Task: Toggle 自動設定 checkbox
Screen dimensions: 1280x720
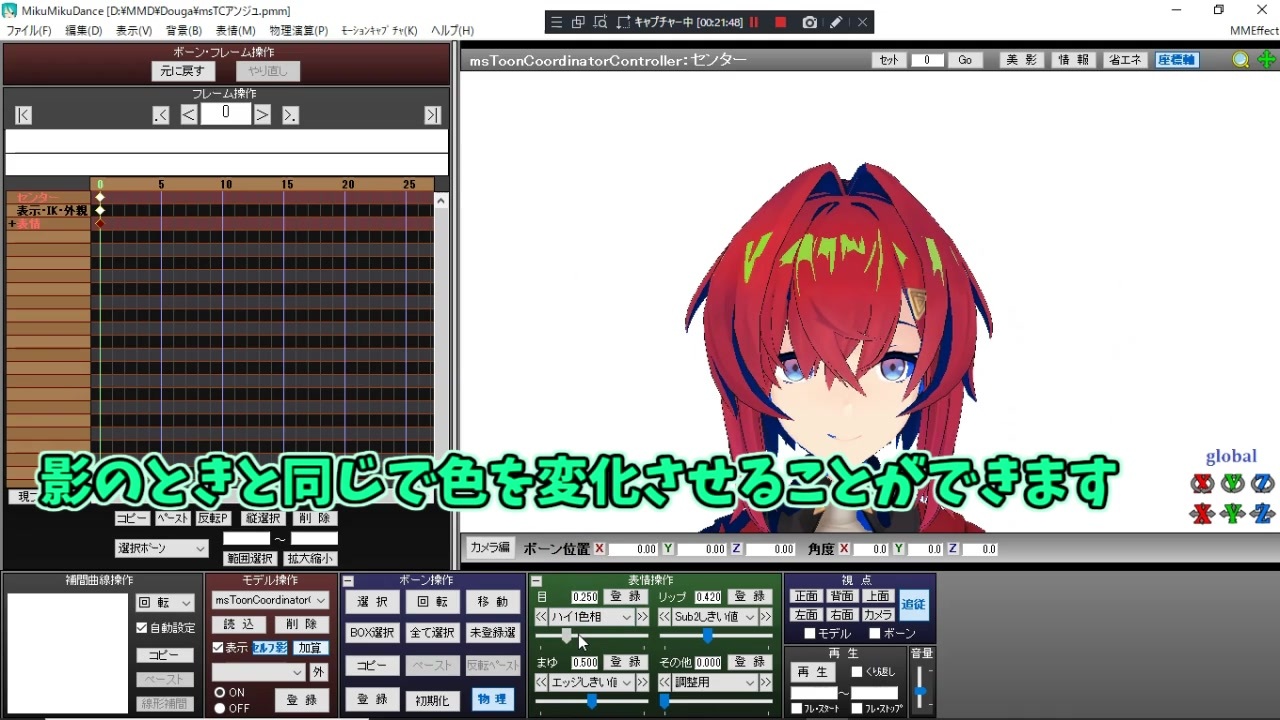Action: [x=142, y=628]
